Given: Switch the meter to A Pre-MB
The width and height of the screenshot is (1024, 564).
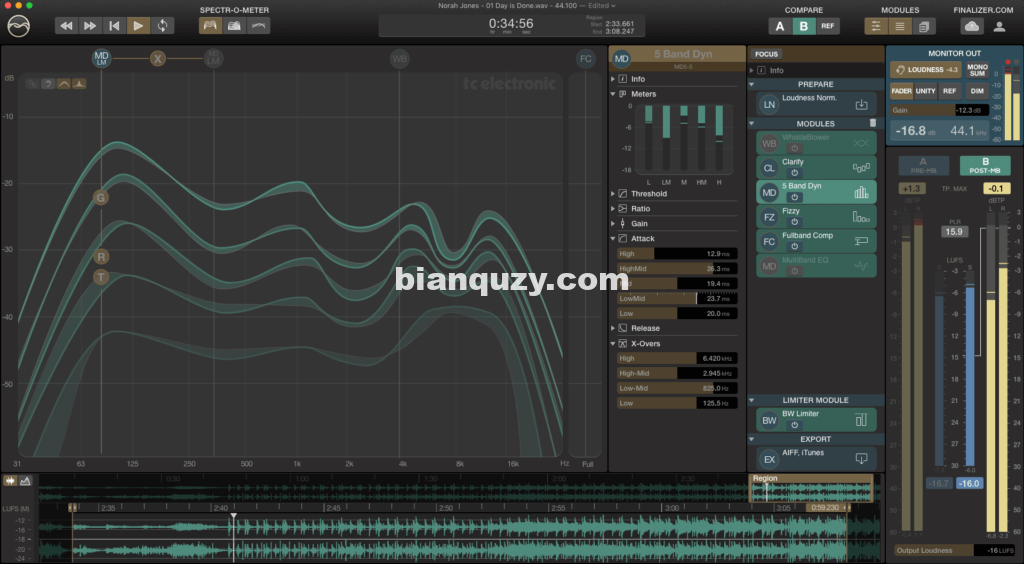Looking at the screenshot, I should (923, 166).
